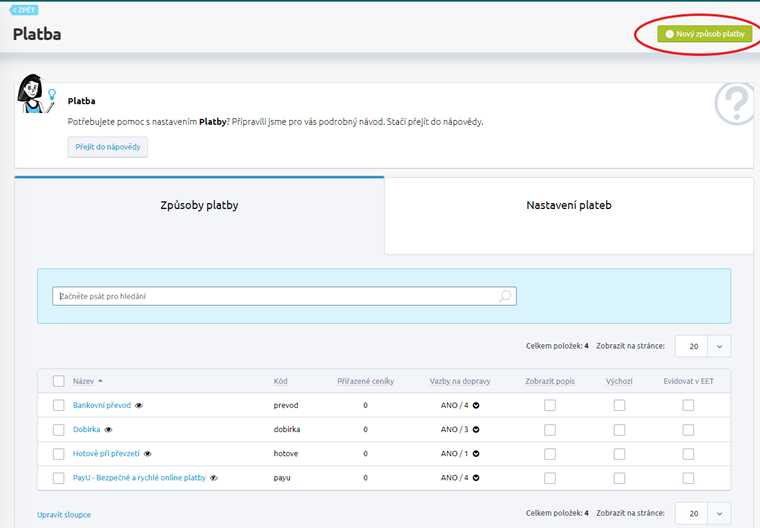This screenshot has width=760, height=528.
Task: Click the search magnifier icon
Action: tap(505, 296)
